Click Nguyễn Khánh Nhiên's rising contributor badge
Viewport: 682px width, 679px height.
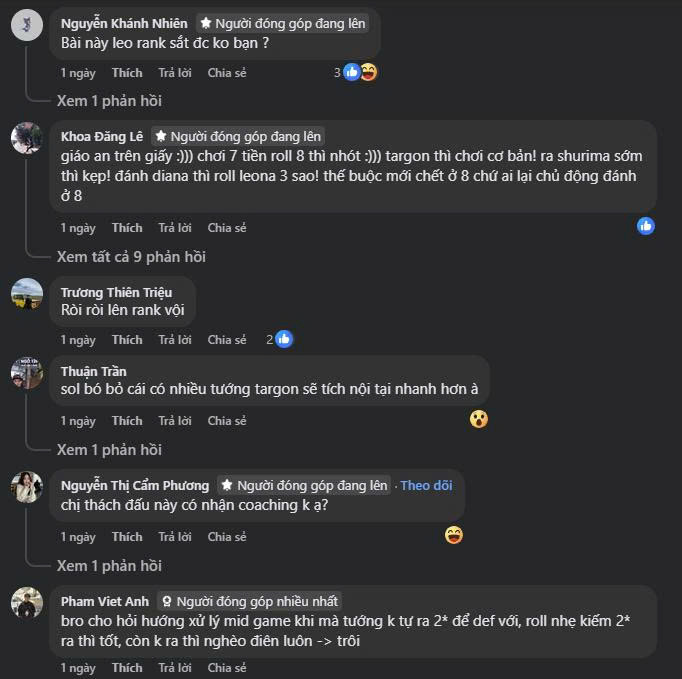(x=283, y=23)
